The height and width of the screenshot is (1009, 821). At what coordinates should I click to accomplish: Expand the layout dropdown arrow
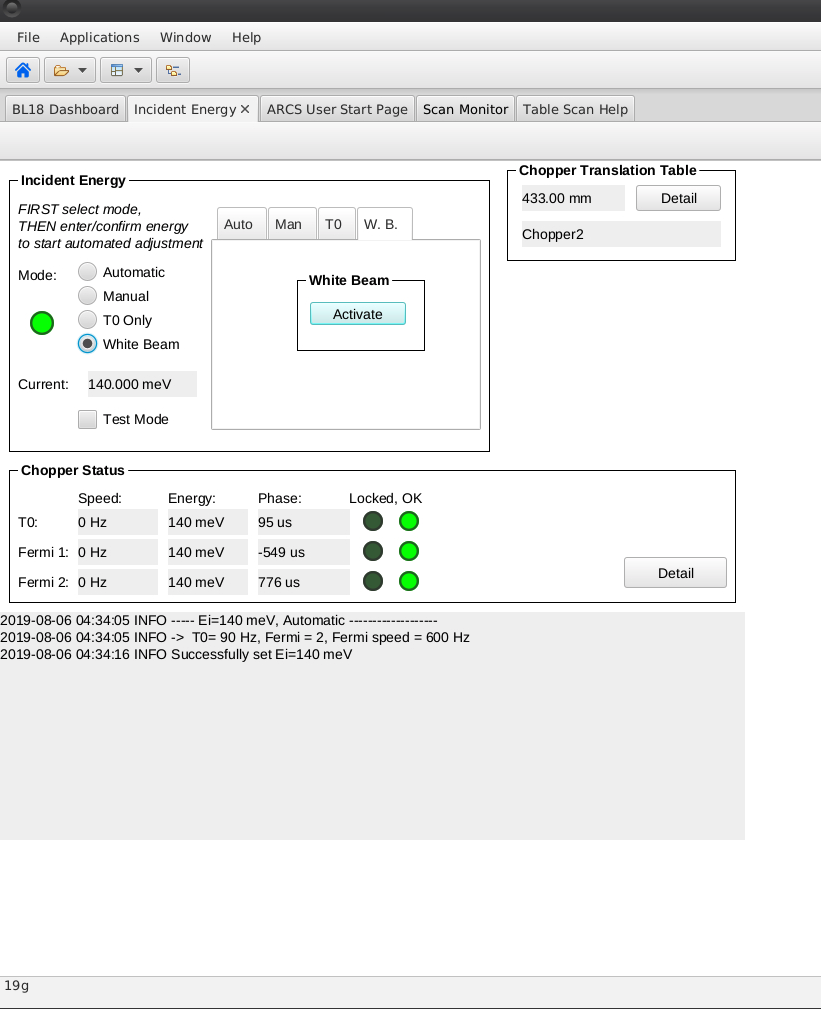coord(138,70)
